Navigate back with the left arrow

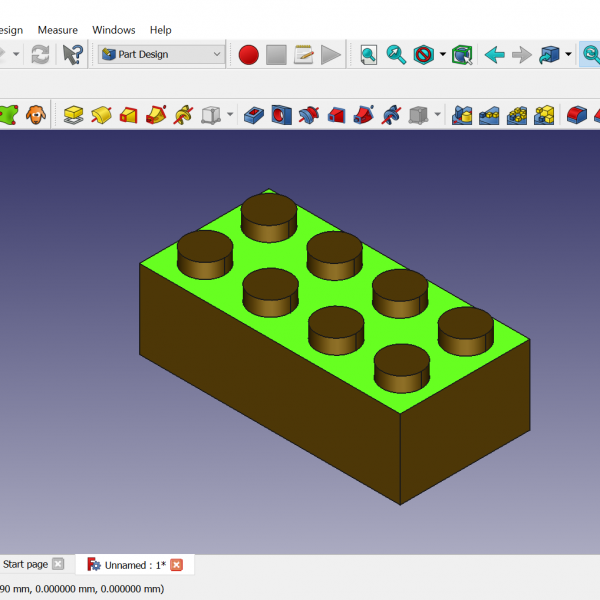494,55
